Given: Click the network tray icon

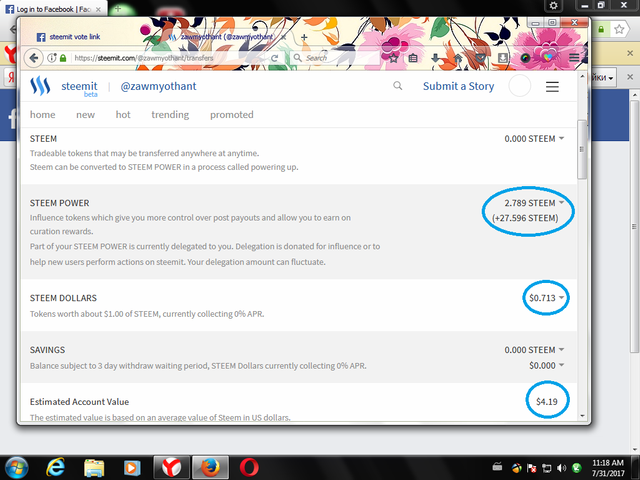Looking at the screenshot, I should click(547, 468).
